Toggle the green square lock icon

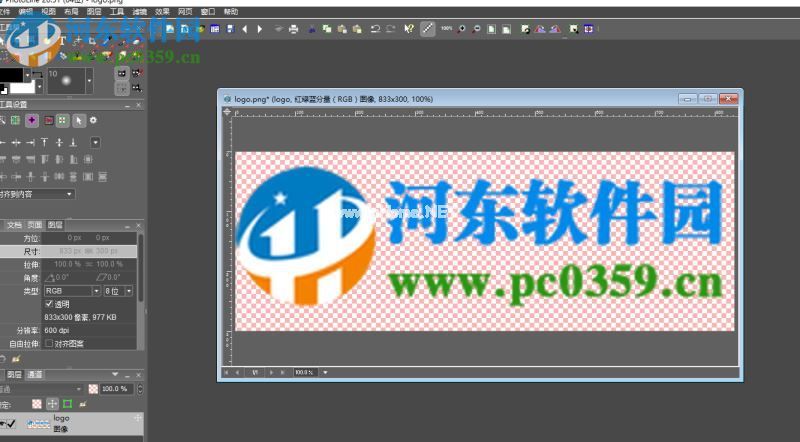pyautogui.click(x=67, y=404)
